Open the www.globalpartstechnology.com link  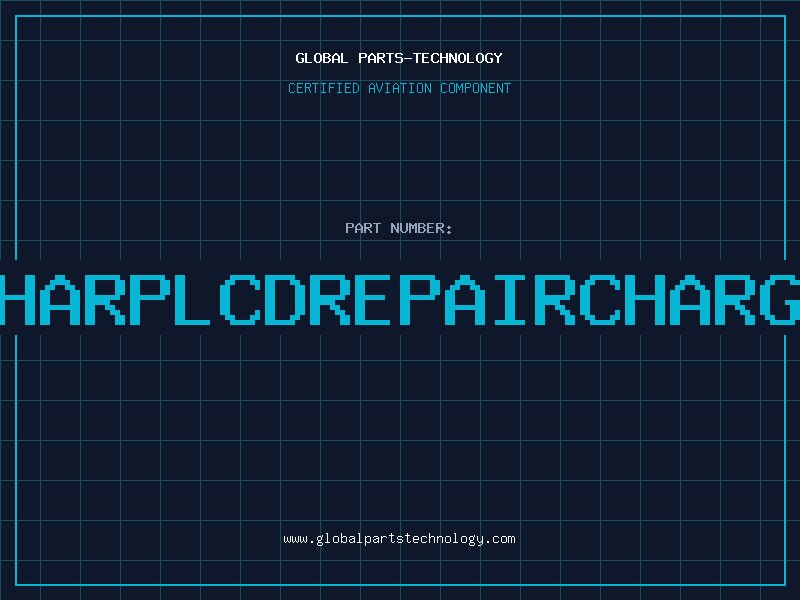coord(399,539)
